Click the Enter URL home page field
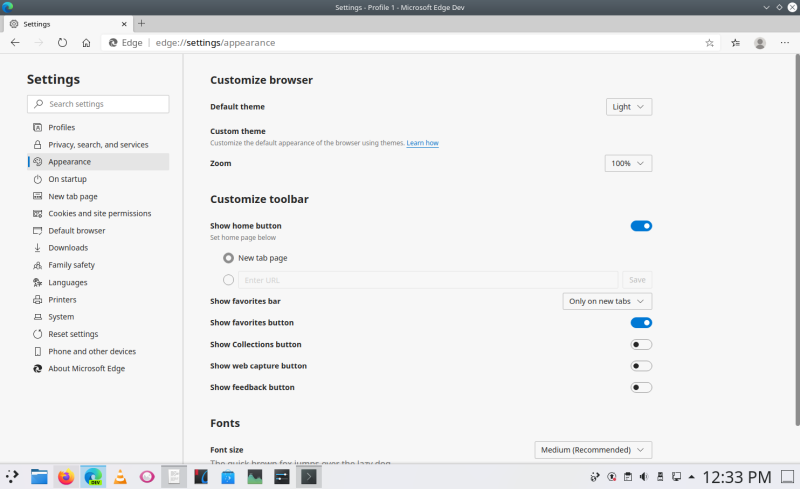 (428, 280)
